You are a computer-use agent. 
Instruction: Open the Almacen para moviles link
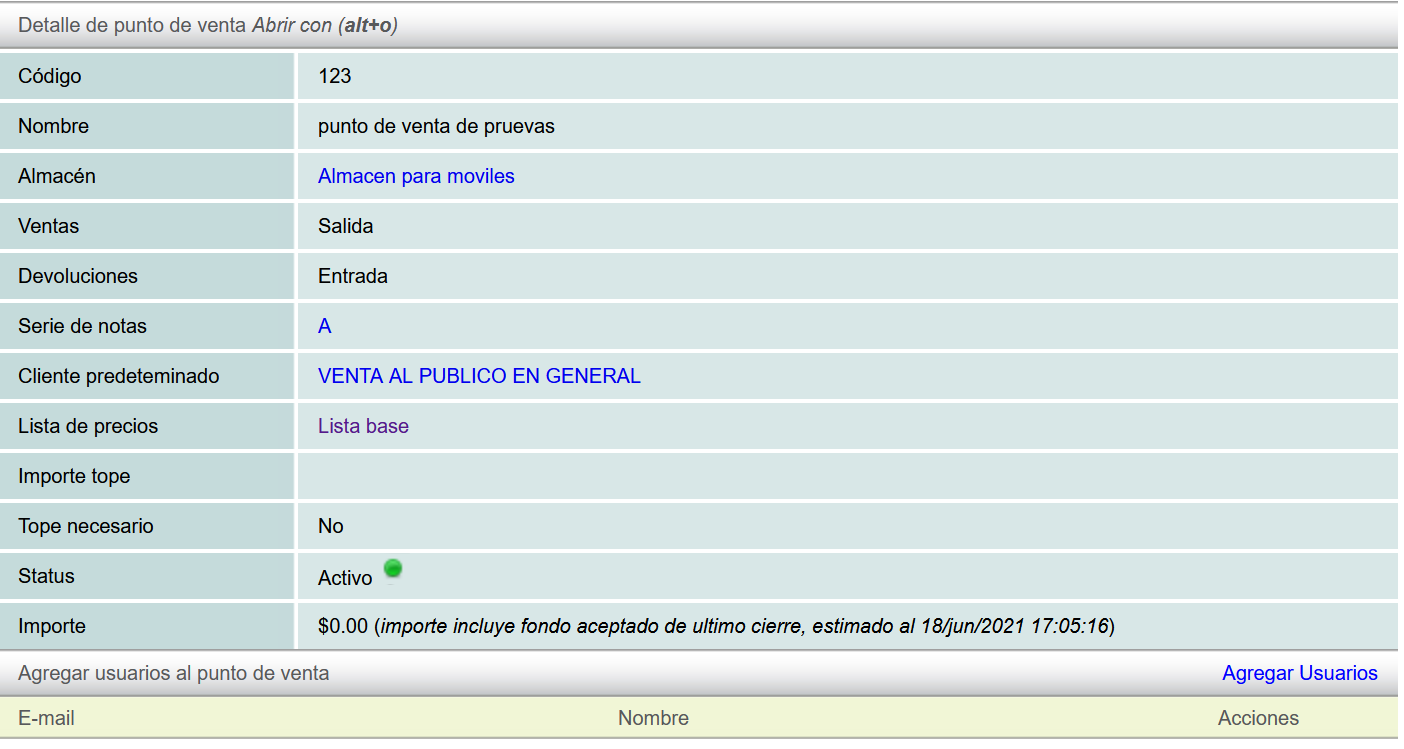(416, 176)
